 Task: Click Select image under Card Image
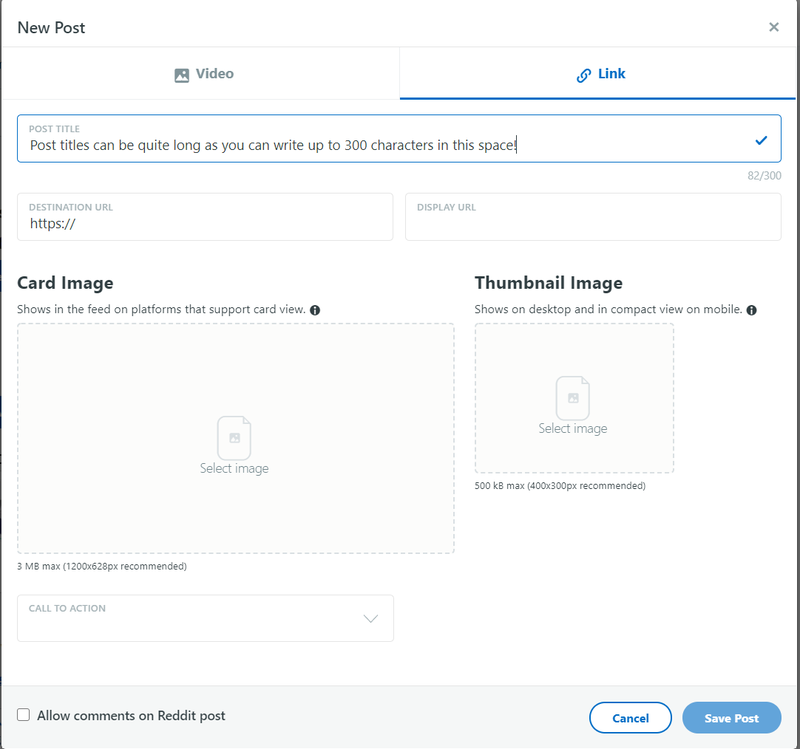point(234,468)
